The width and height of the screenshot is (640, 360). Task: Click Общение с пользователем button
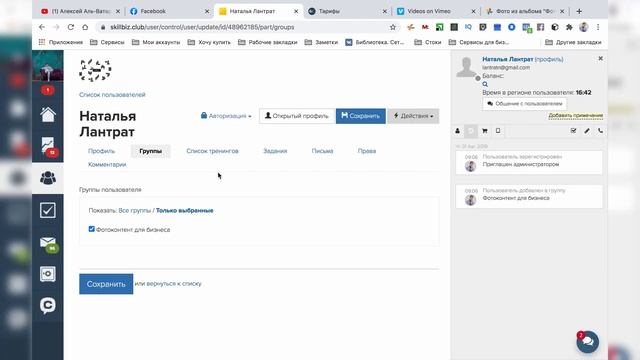coord(524,104)
